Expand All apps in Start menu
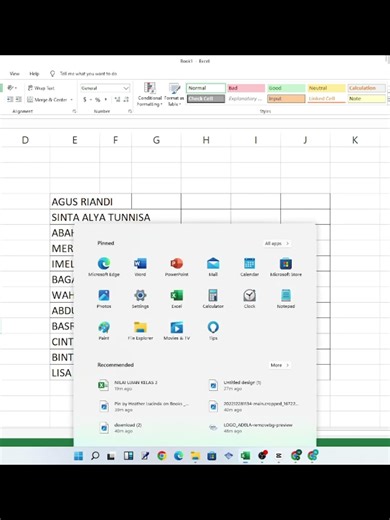The image size is (390, 520). coord(277,243)
